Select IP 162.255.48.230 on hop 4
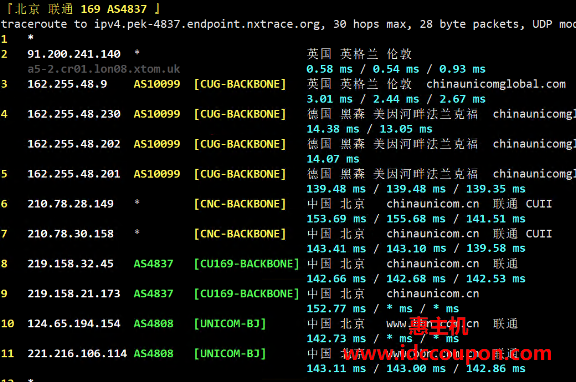The width and height of the screenshot is (576, 382). (74, 114)
